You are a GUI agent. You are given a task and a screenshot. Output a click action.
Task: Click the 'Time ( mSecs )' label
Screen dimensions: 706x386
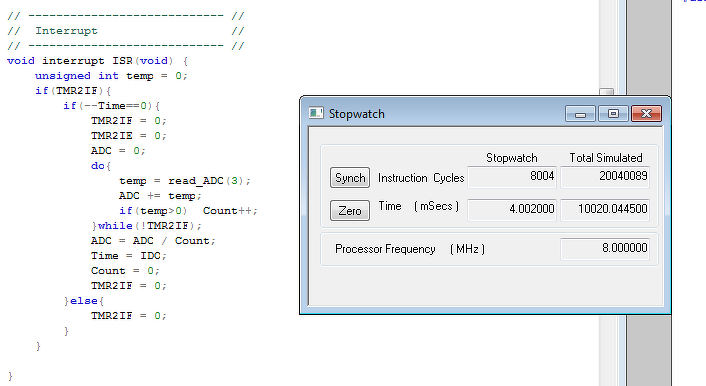pyautogui.click(x=419, y=206)
